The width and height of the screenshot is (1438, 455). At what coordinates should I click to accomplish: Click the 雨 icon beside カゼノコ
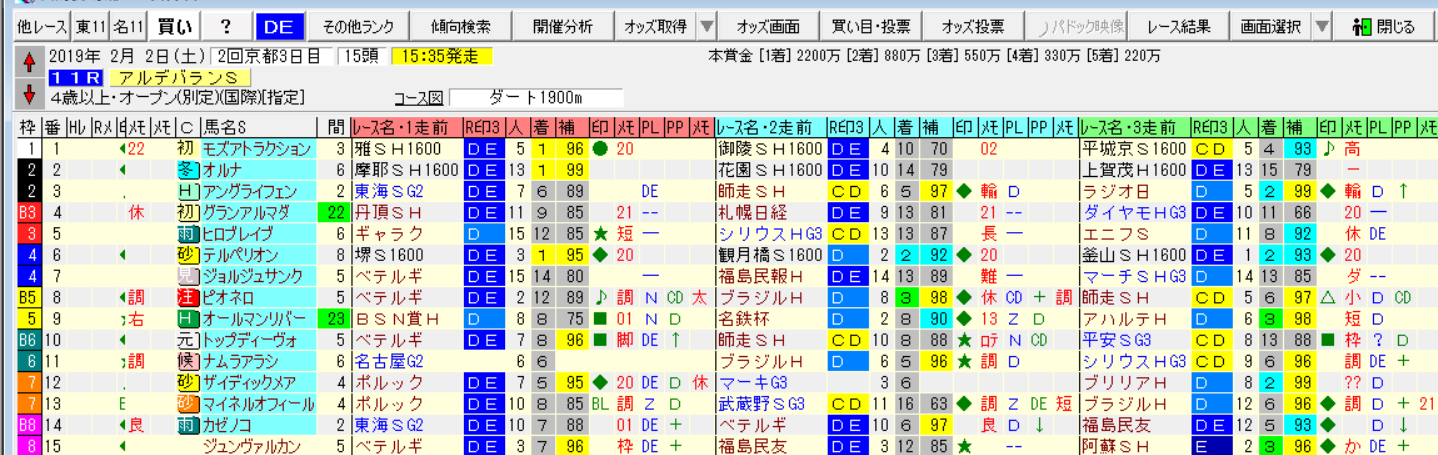(x=188, y=425)
